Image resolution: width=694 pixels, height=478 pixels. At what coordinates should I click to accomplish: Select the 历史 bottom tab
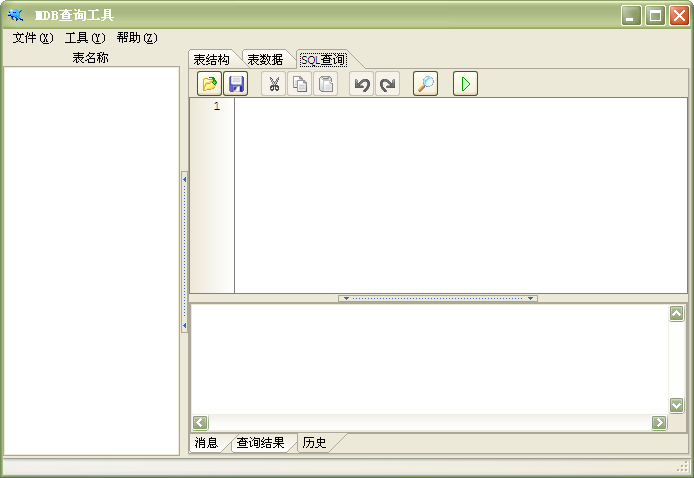click(x=314, y=443)
